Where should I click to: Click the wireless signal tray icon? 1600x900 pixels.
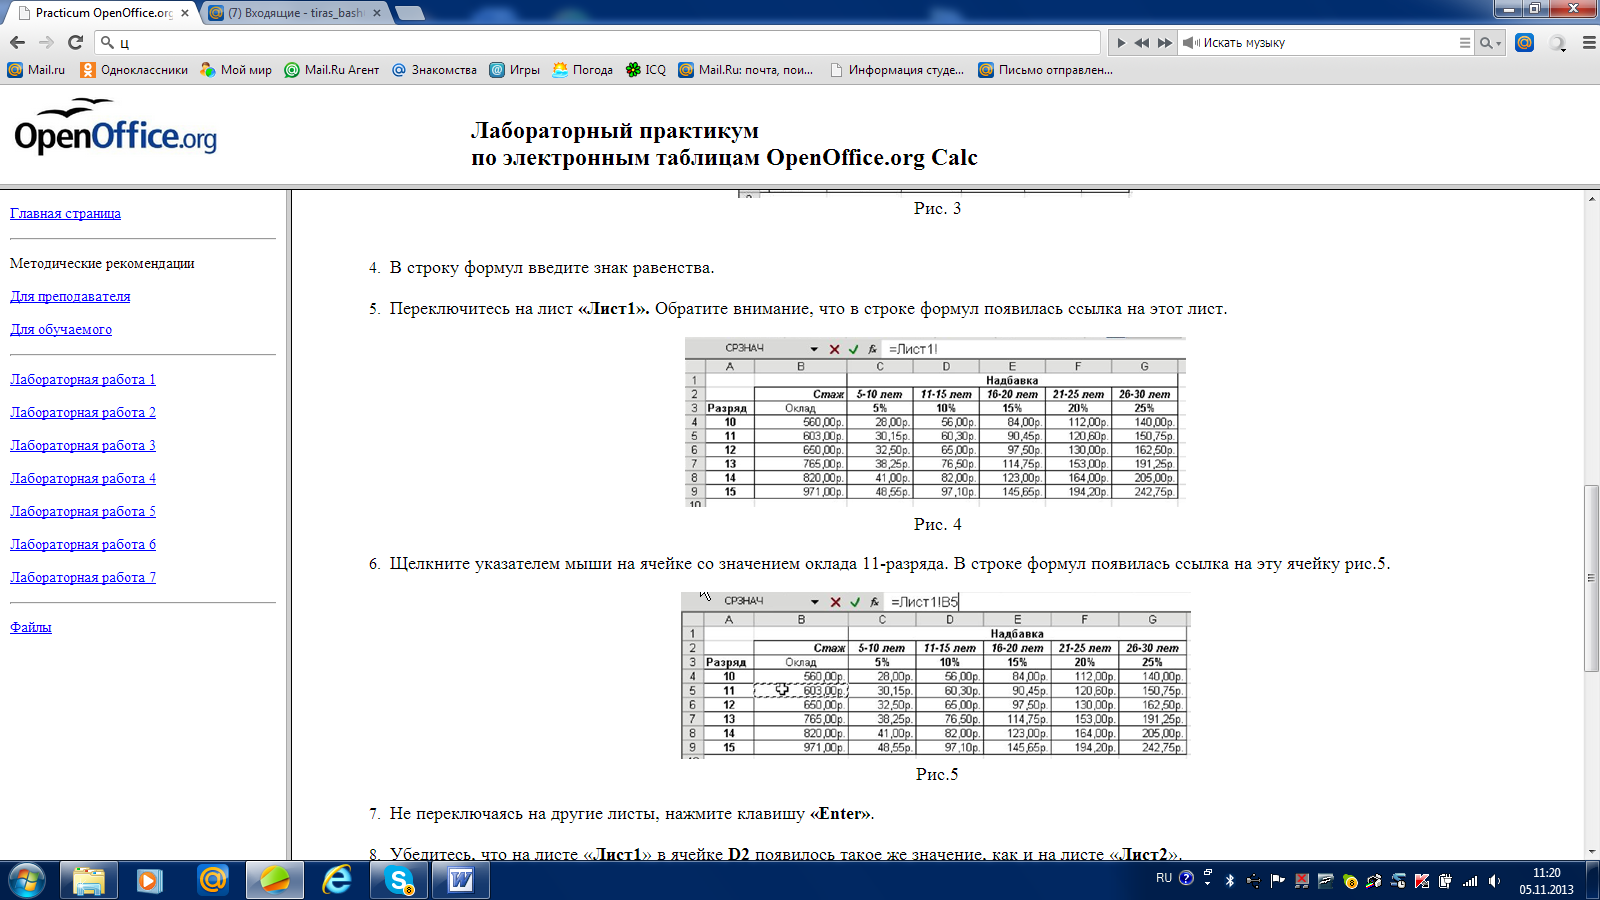(1470, 881)
